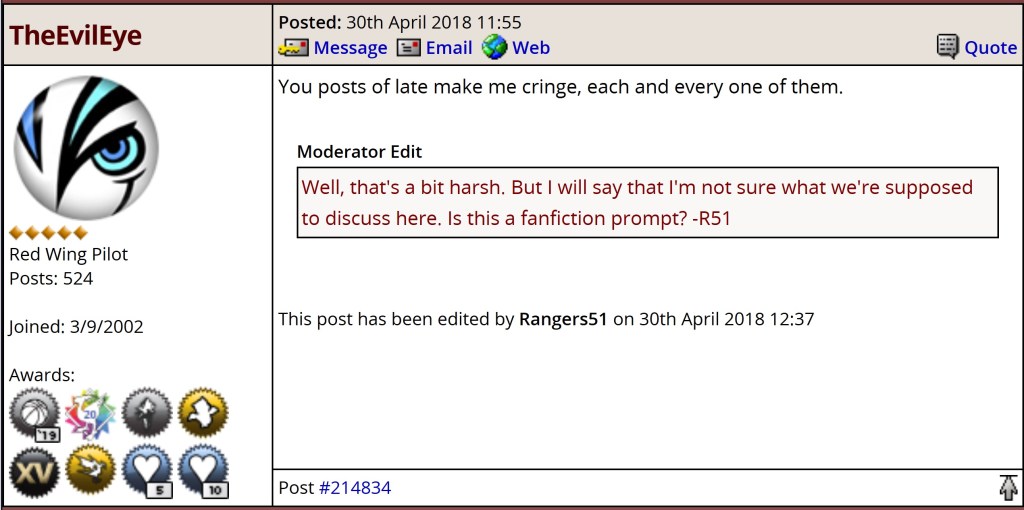Viewport: 1024px width, 510px height.
Task: Click the five-diamond rank indicator
Action: (48, 233)
